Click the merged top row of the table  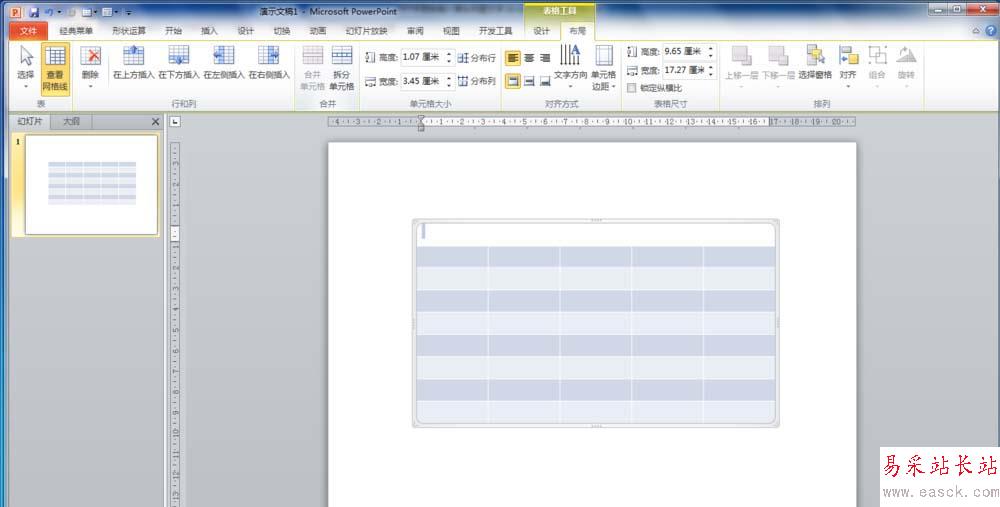(x=596, y=235)
